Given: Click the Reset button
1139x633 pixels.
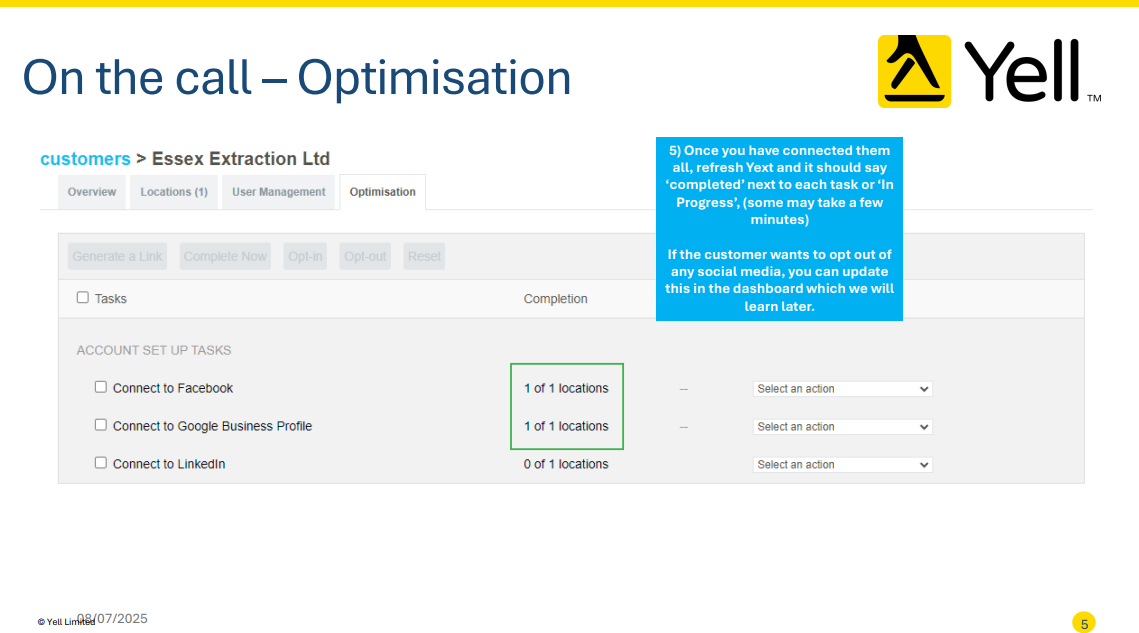Looking at the screenshot, I should [424, 257].
